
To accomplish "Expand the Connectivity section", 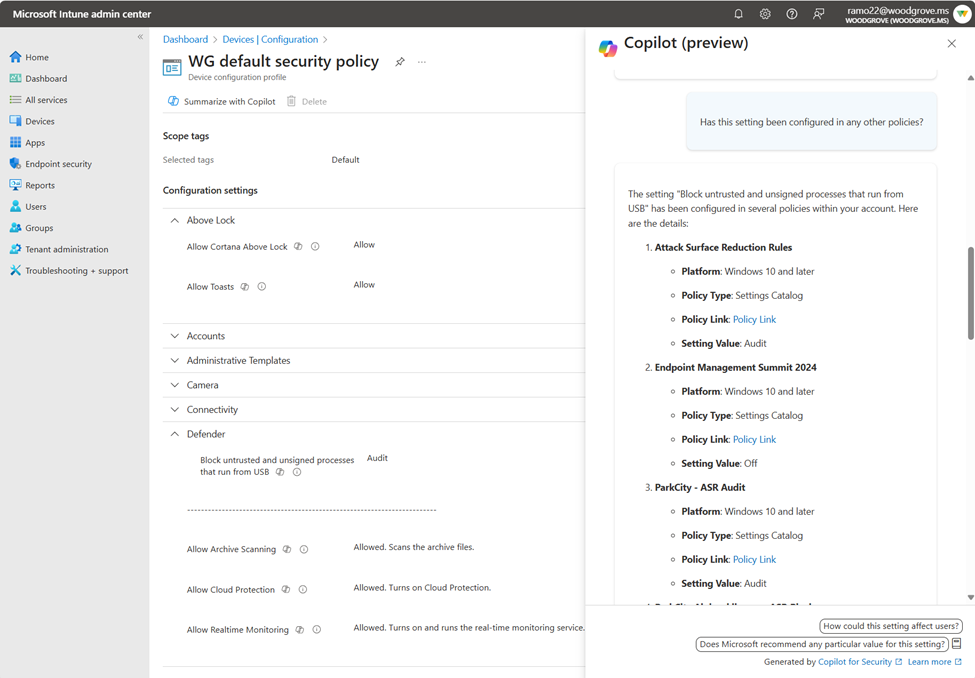I will click(175, 409).
